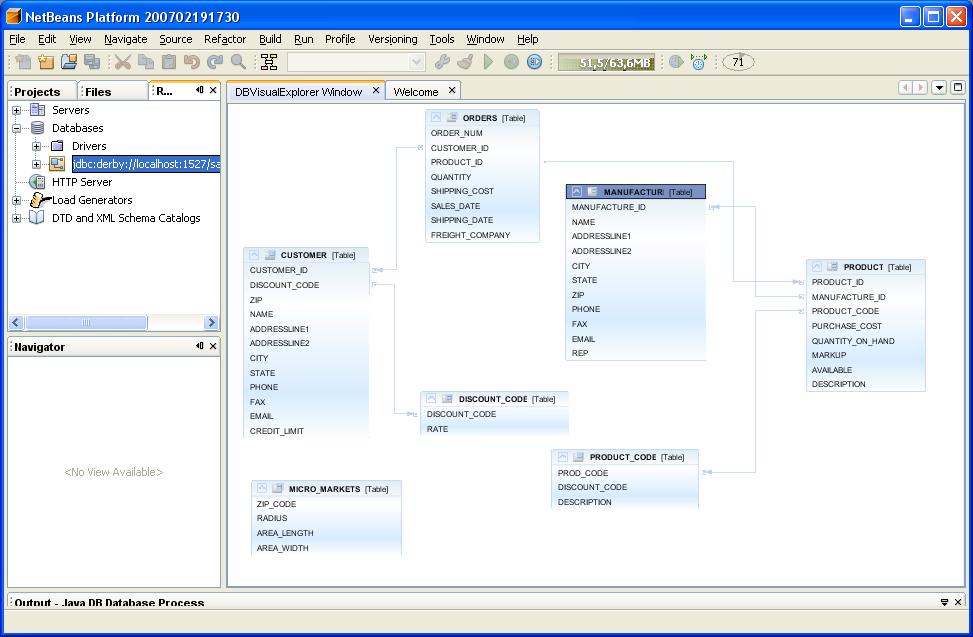
Task: Close the Navigator panel
Action: [x=213, y=346]
